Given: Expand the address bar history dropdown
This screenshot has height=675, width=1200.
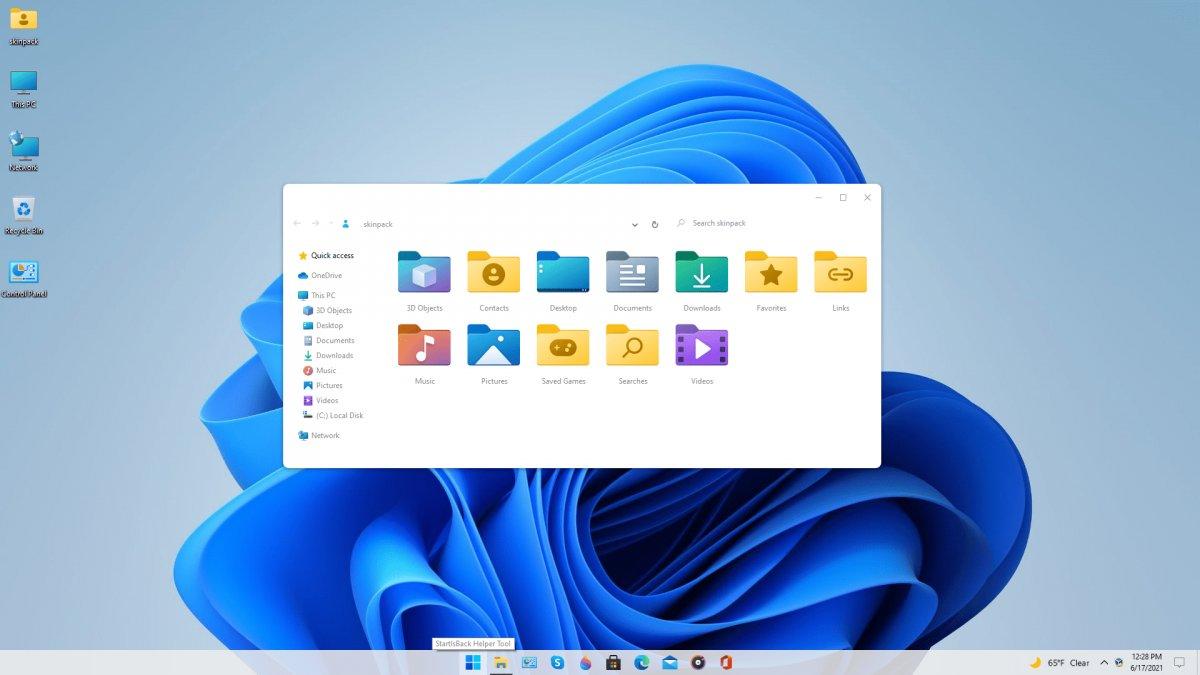Looking at the screenshot, I should 634,224.
